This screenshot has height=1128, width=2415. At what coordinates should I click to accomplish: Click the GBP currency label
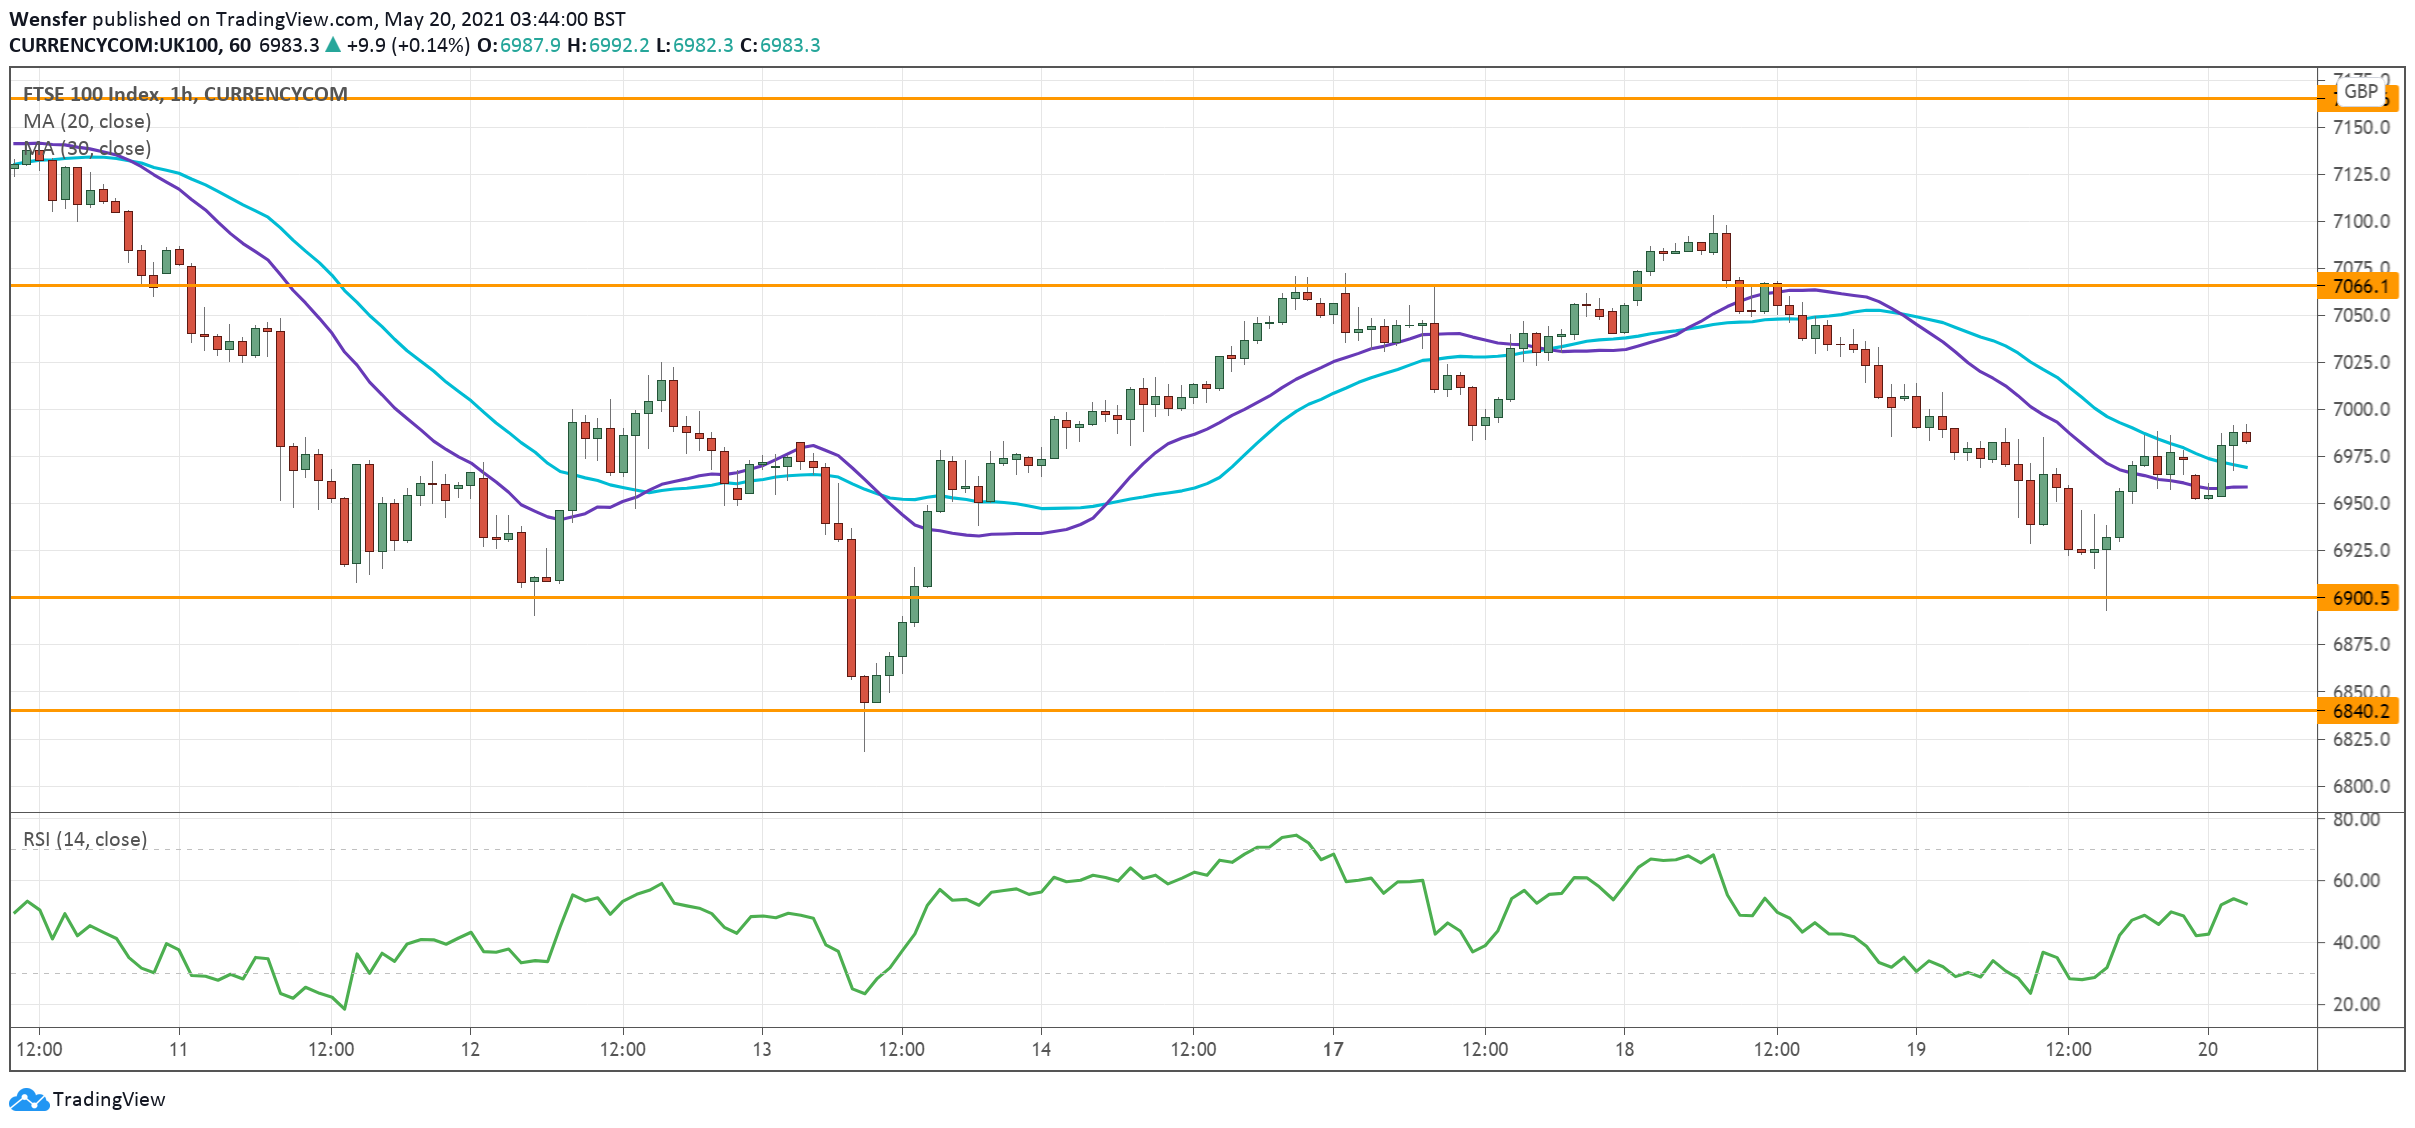(x=2361, y=92)
